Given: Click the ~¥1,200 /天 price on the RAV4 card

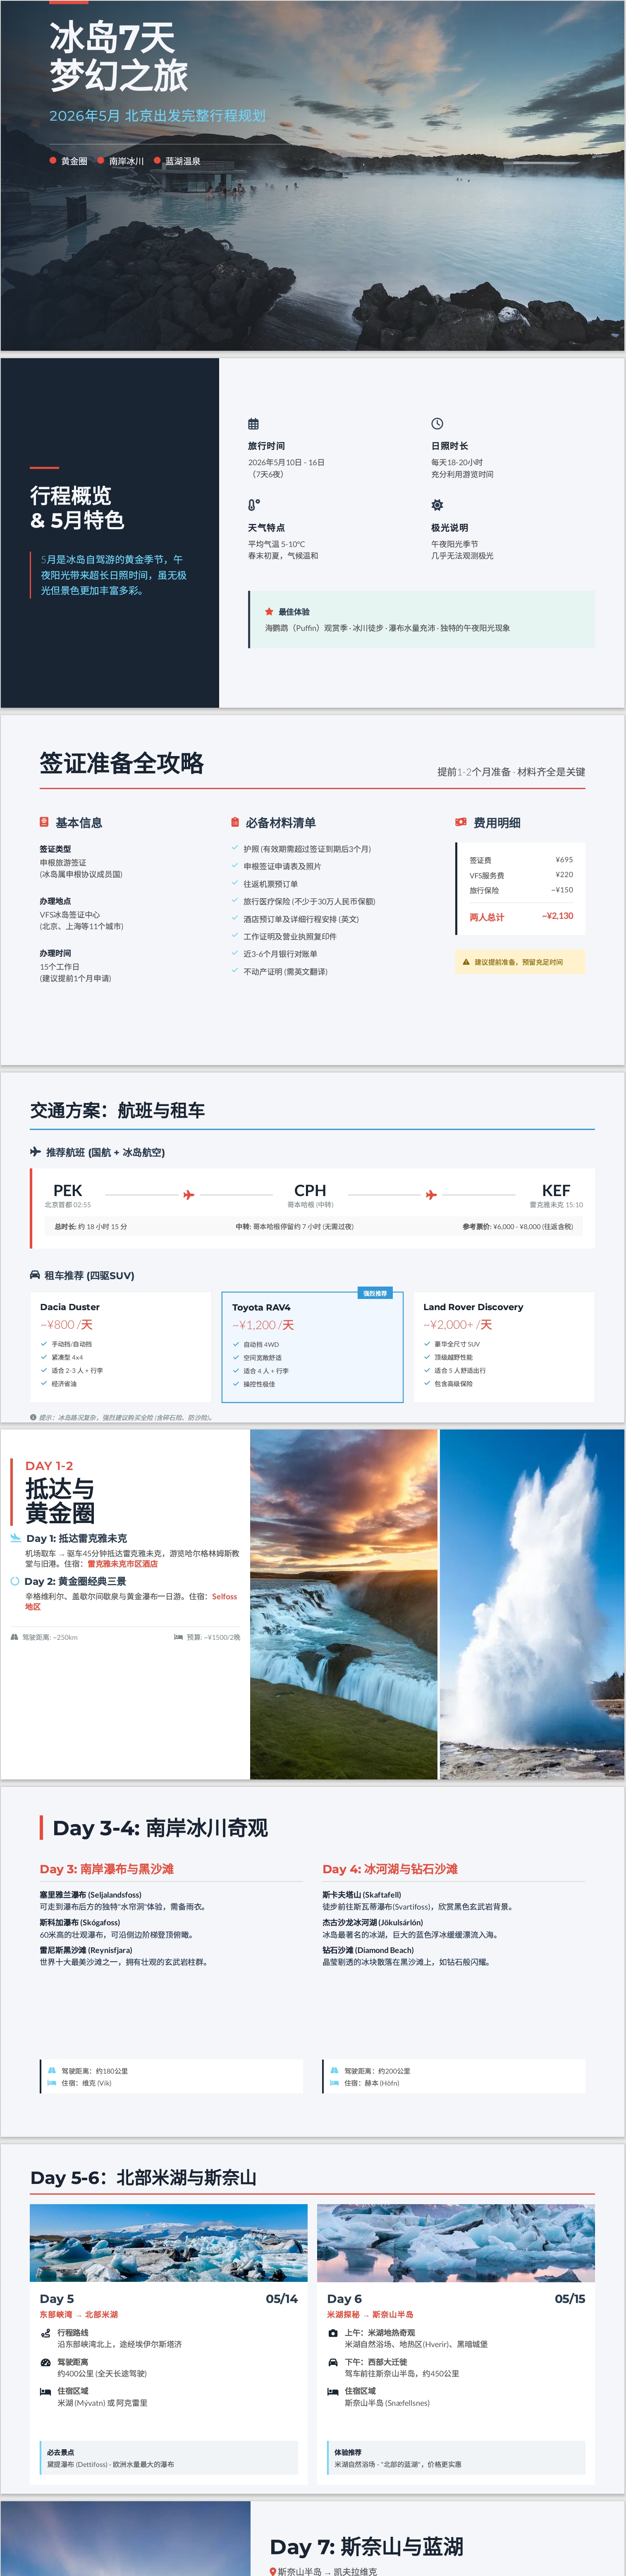Looking at the screenshot, I should (263, 1324).
